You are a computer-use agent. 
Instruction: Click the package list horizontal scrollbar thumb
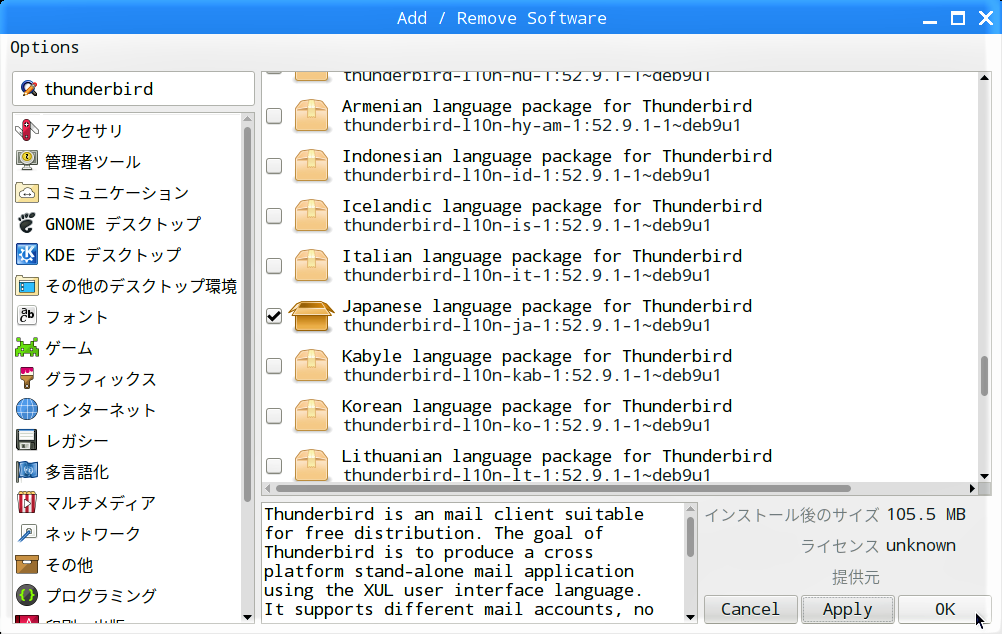563,488
